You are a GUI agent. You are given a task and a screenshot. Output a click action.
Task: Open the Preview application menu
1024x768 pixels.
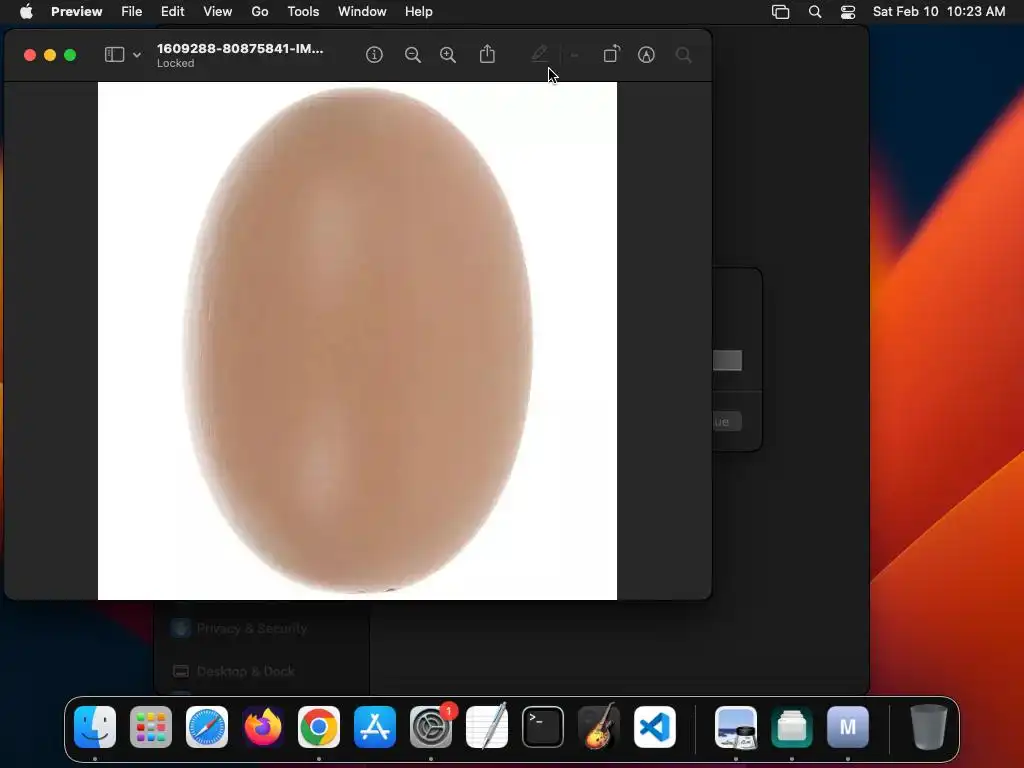pyautogui.click(x=76, y=11)
